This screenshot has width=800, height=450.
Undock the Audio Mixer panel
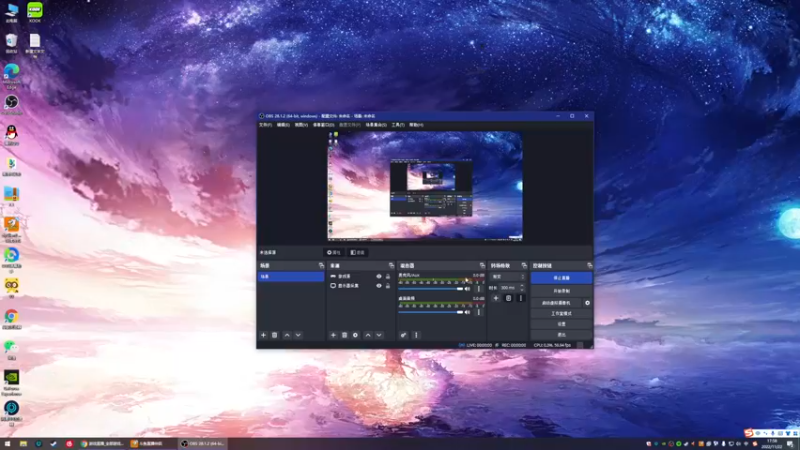482,266
